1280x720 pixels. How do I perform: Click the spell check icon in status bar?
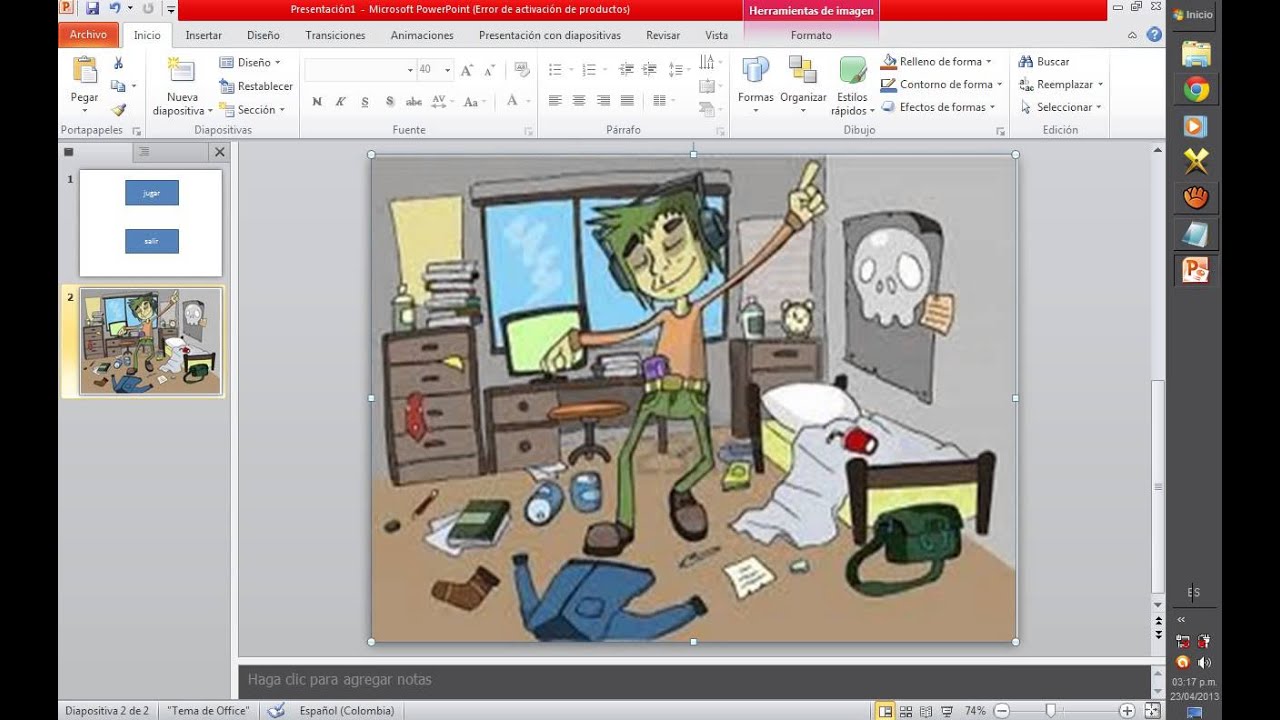[x=277, y=710]
